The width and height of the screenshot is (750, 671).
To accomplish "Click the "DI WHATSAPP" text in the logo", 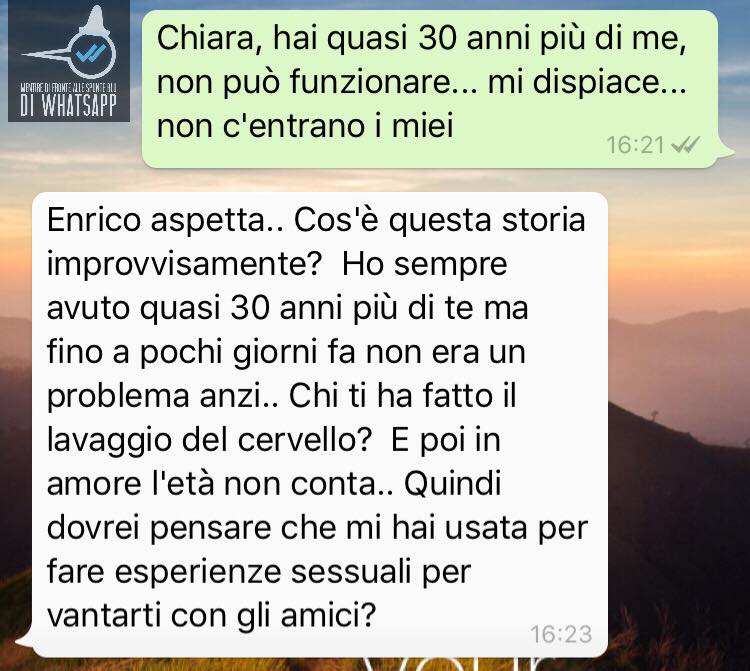I will point(69,105).
